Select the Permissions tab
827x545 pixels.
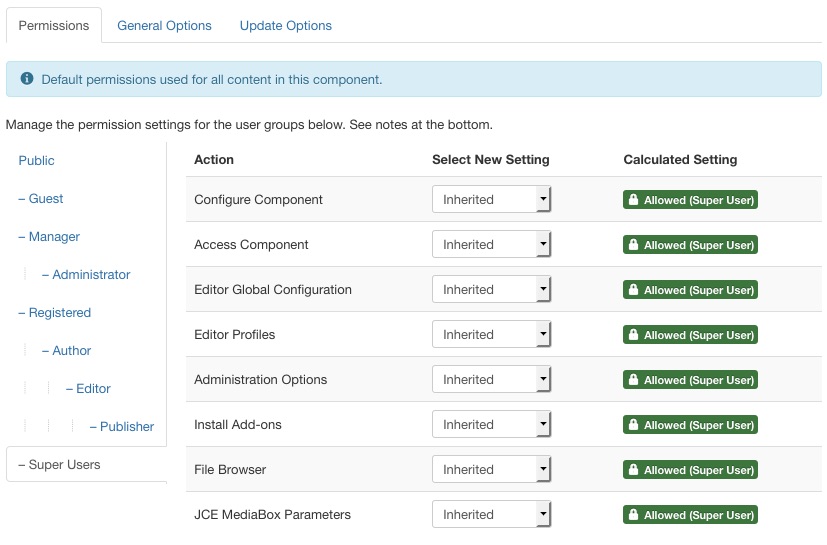(54, 26)
